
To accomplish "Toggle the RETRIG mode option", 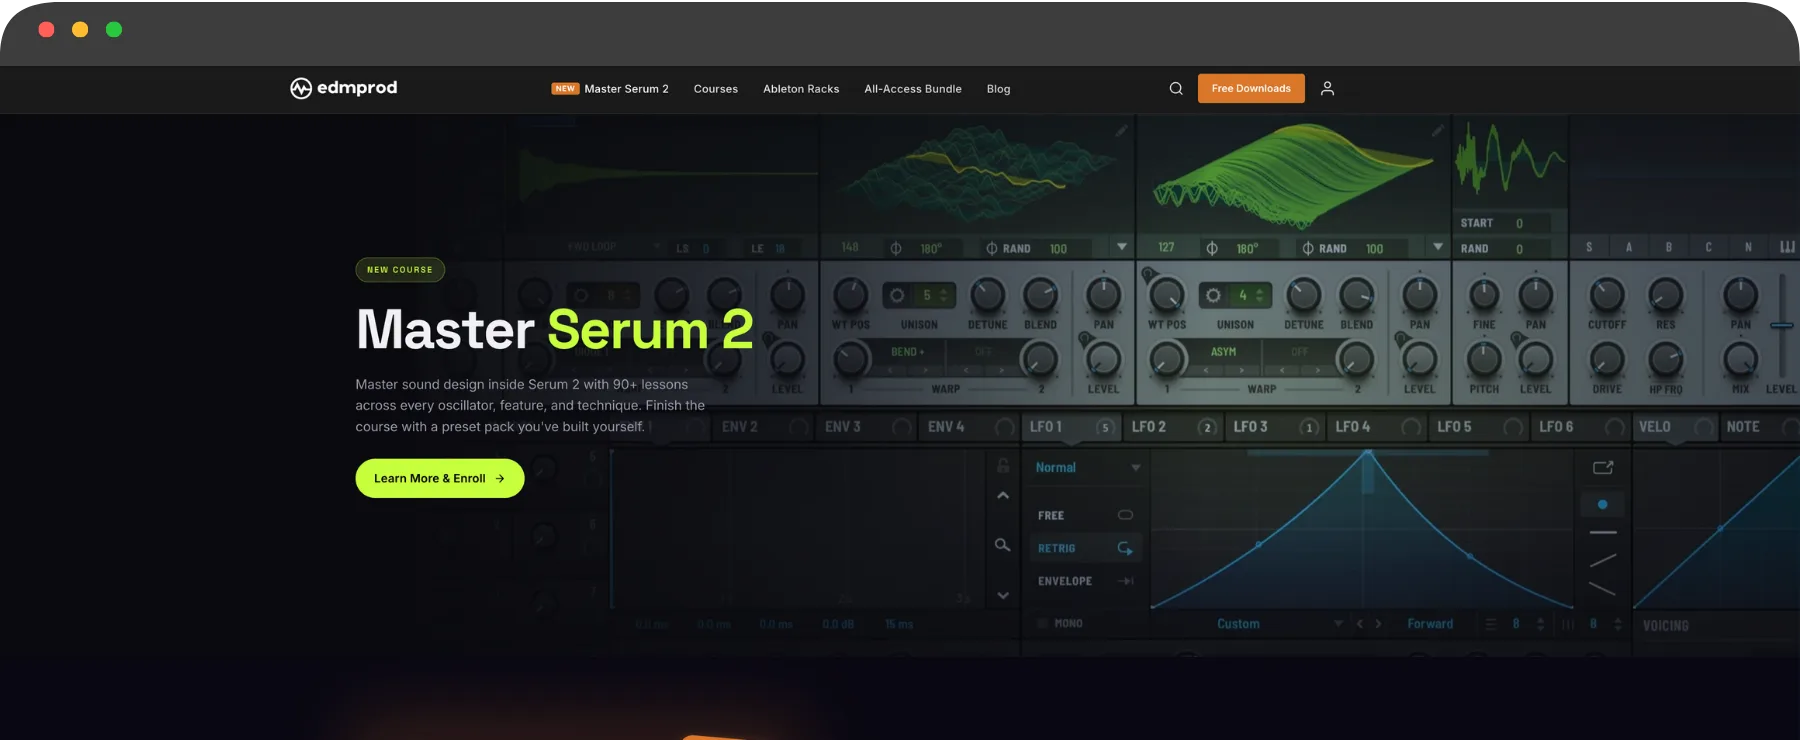I will pos(1084,548).
